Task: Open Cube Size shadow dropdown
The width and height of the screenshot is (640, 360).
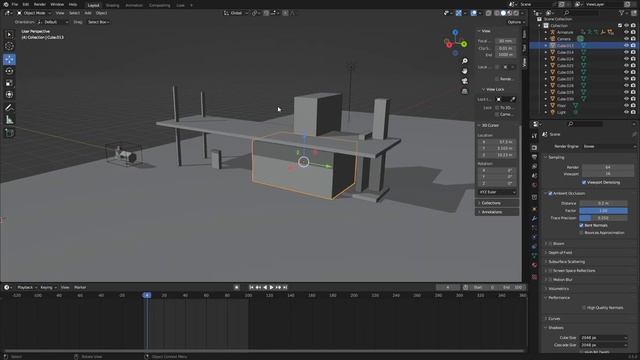Action: [x=604, y=338]
